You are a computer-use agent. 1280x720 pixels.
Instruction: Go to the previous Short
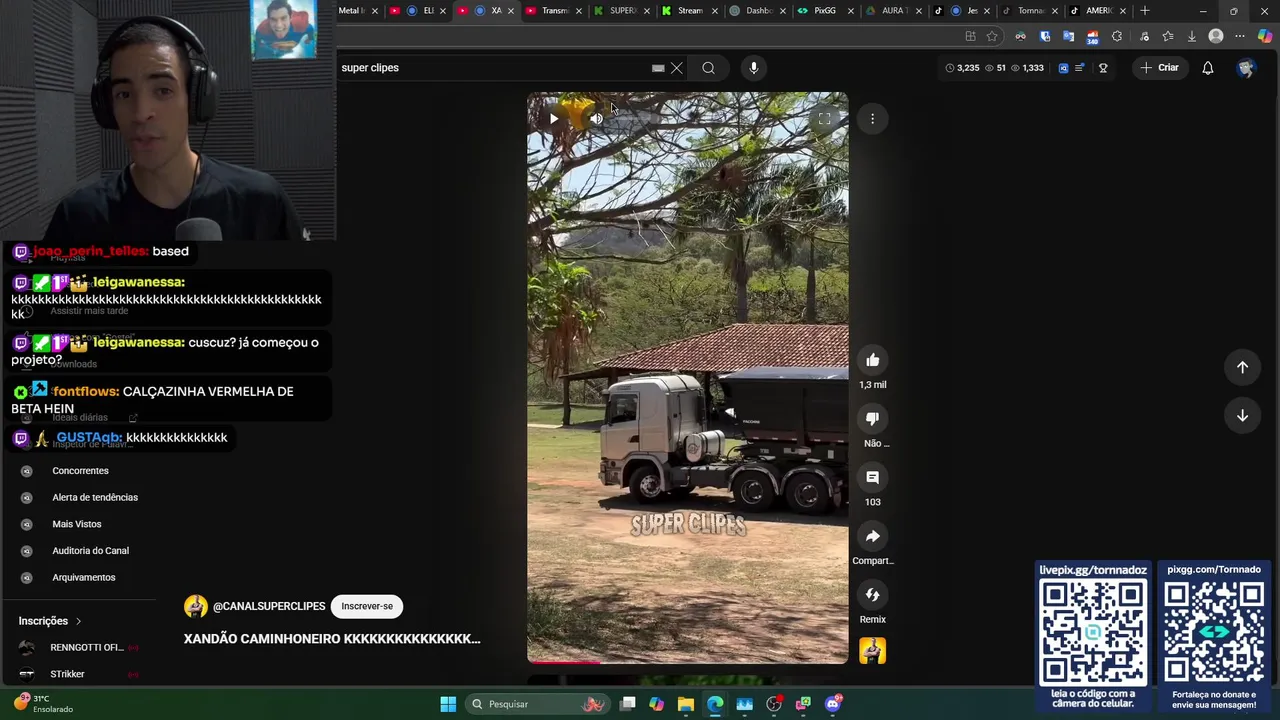1242,367
